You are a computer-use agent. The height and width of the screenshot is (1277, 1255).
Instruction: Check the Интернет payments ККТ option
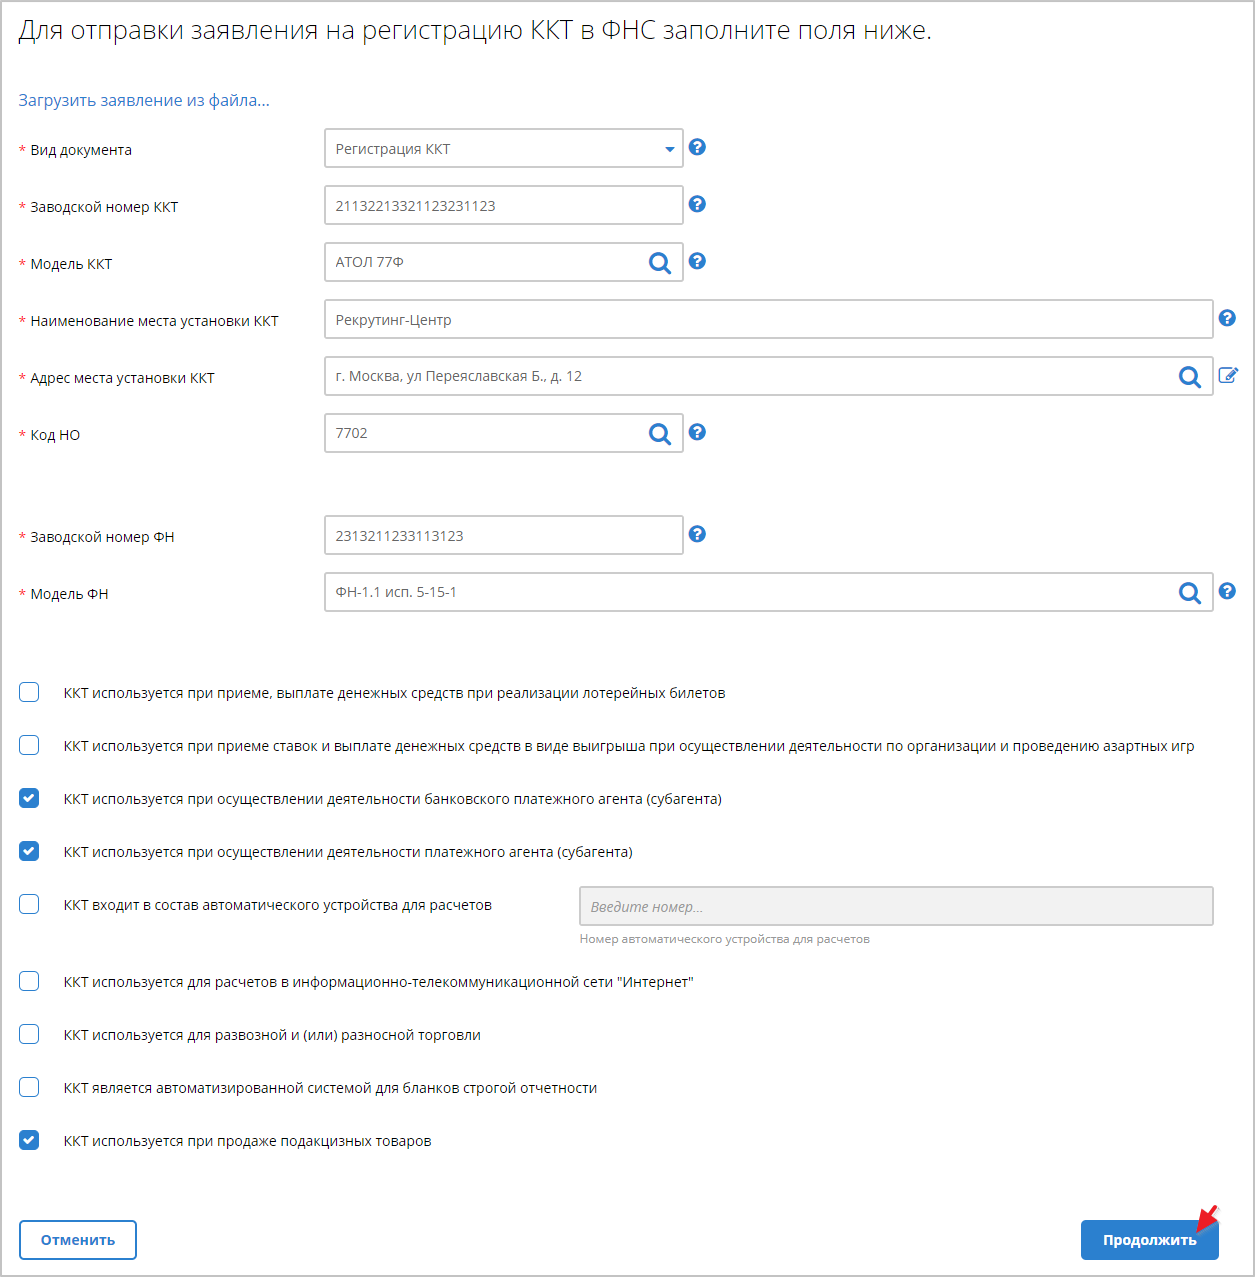pos(29,981)
